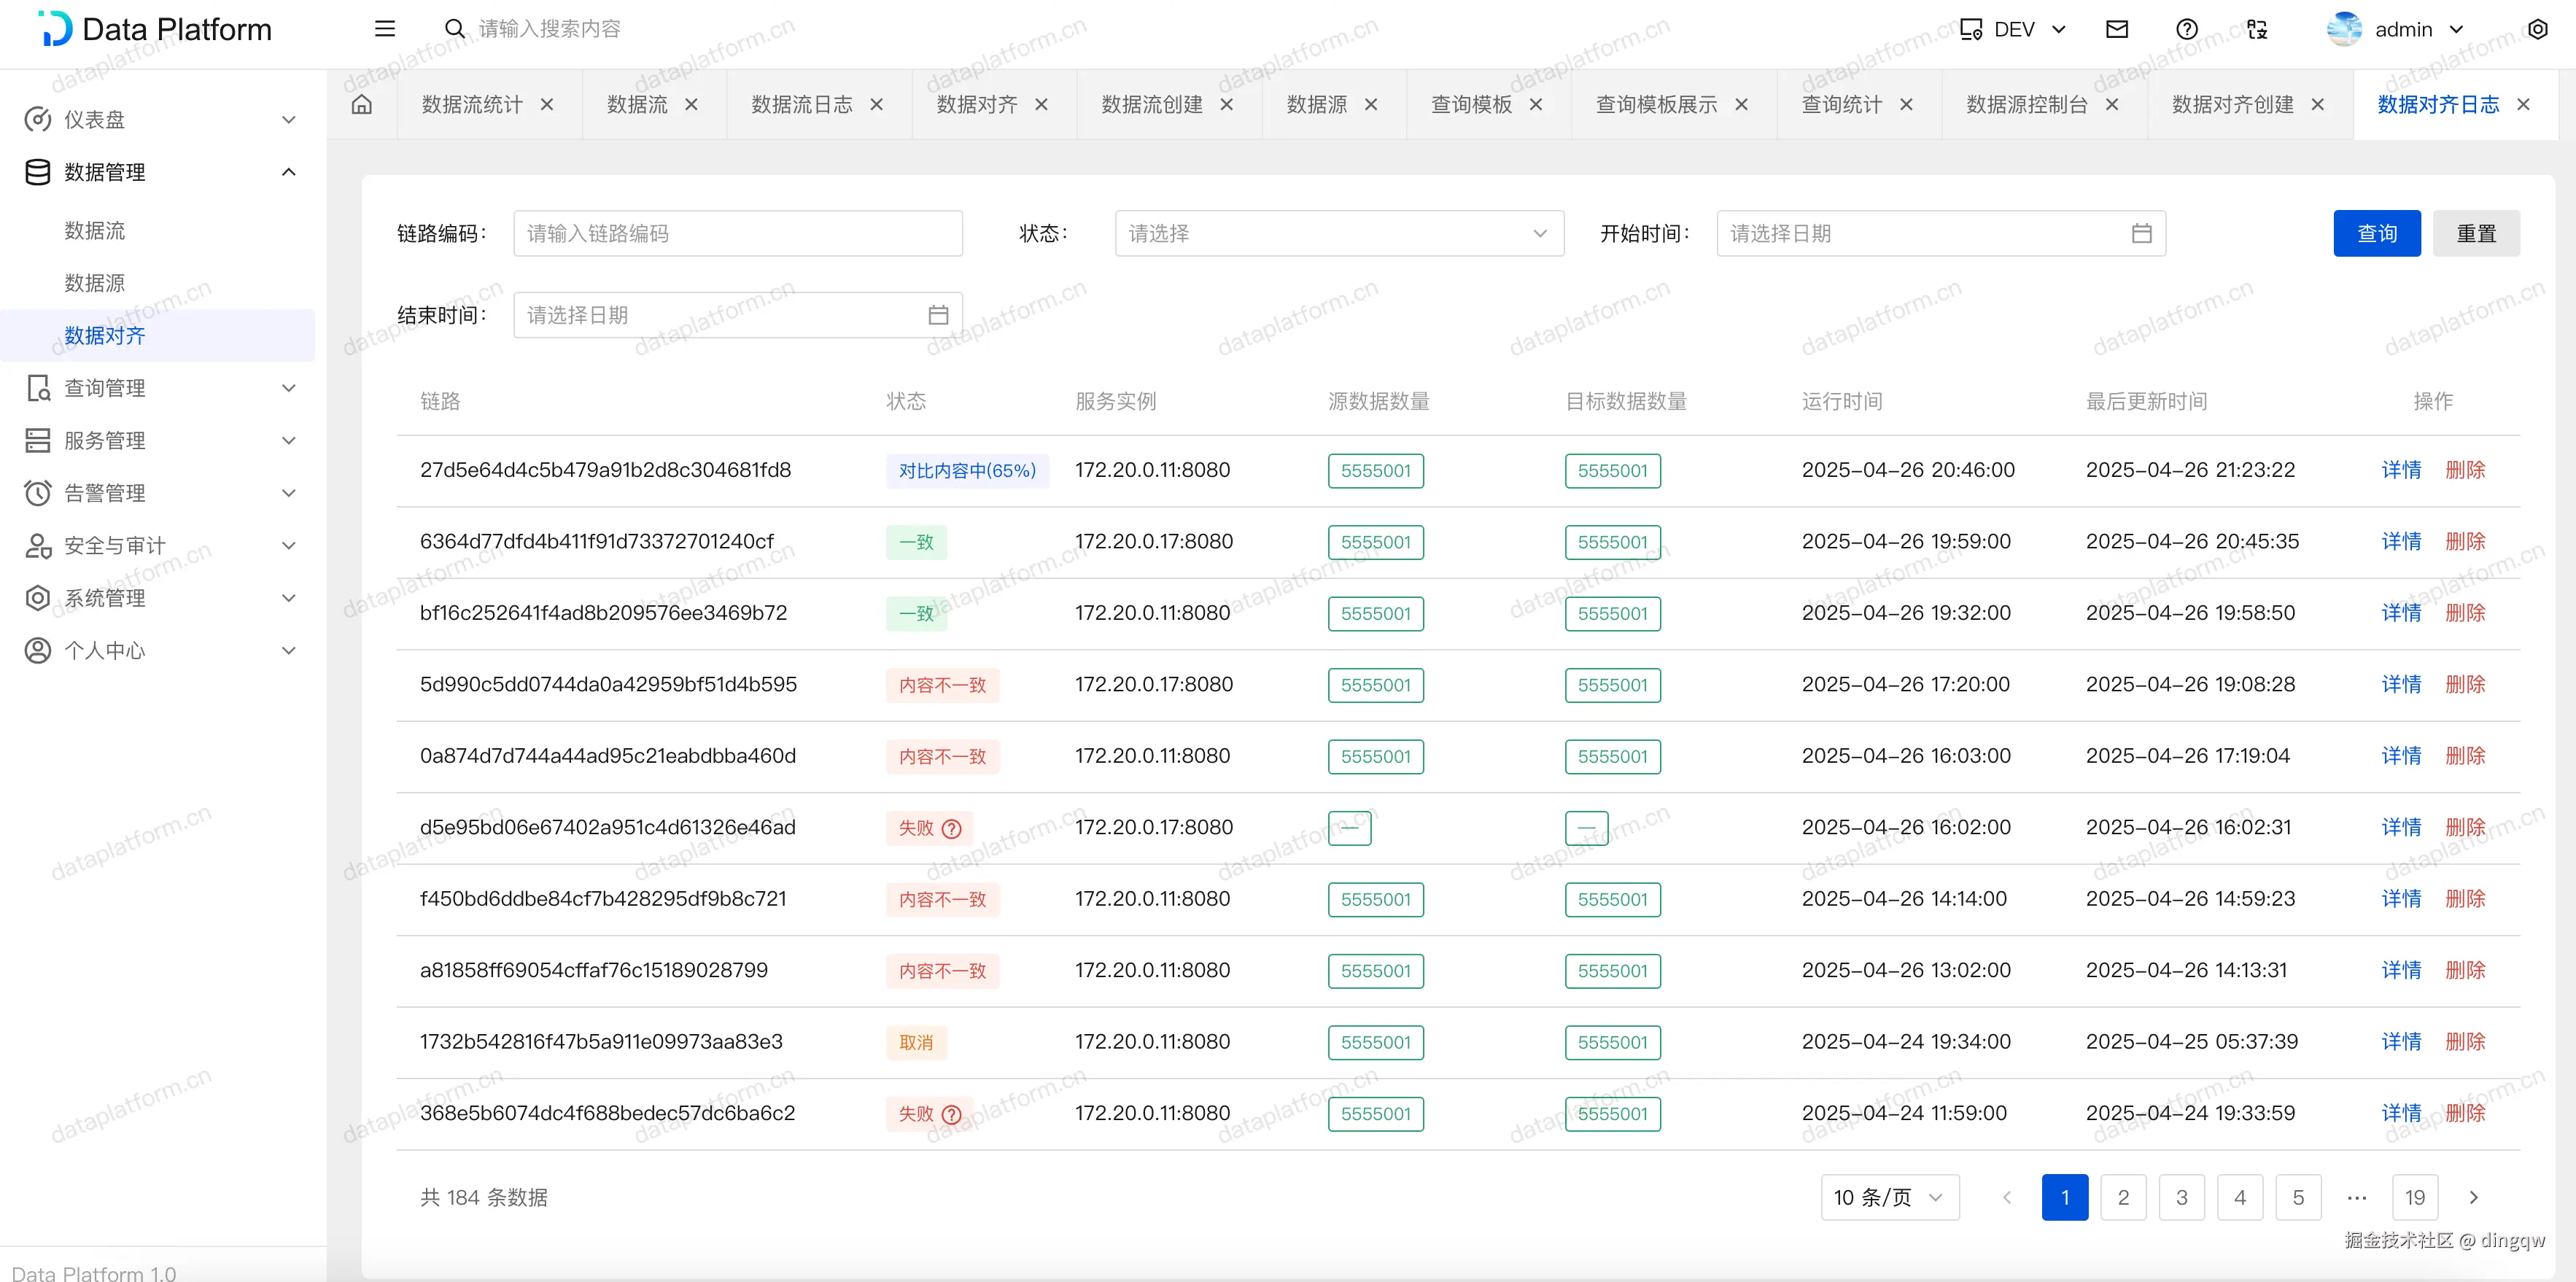Select 数据流 in the sidebar

(95, 230)
